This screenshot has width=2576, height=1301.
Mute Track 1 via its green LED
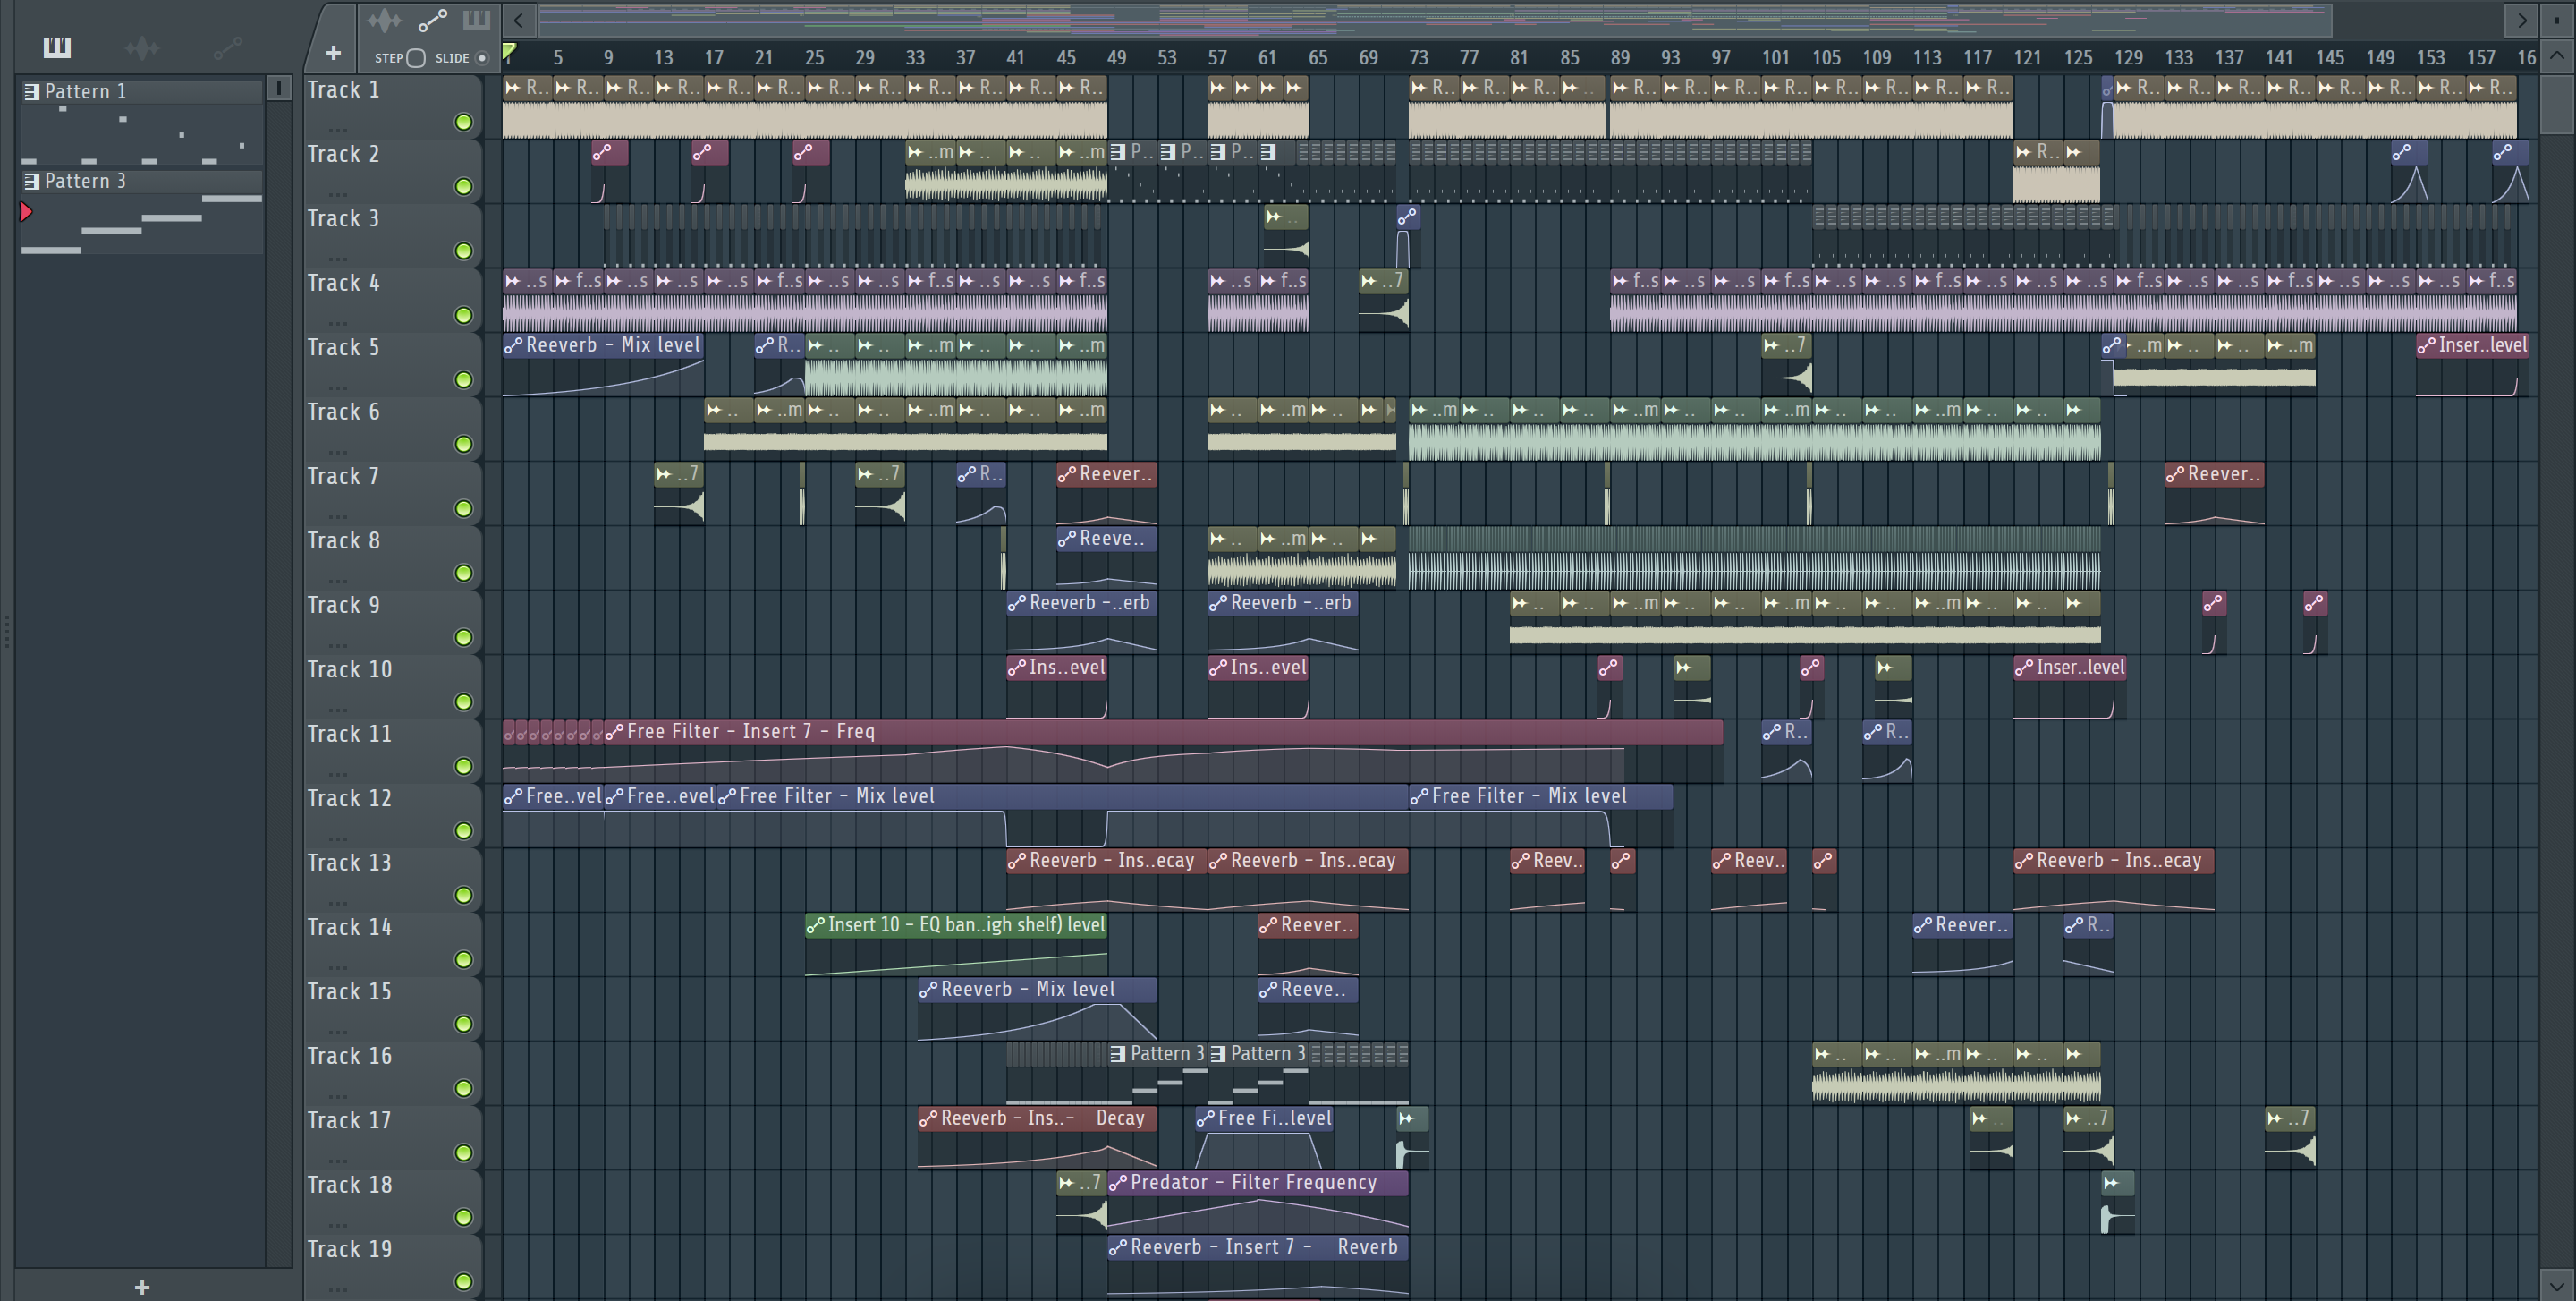click(x=464, y=122)
